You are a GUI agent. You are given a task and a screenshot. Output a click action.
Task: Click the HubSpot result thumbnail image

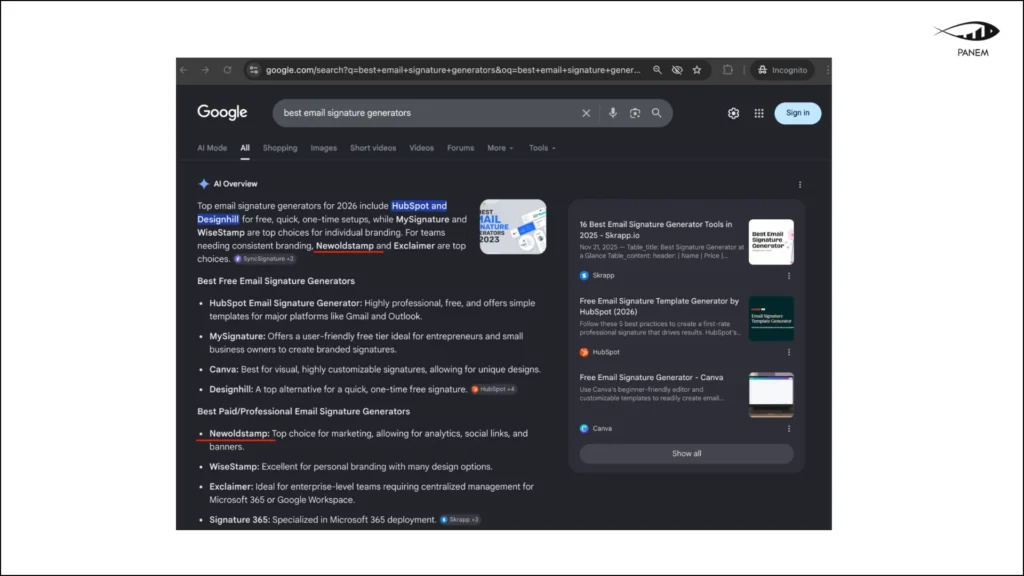(771, 319)
